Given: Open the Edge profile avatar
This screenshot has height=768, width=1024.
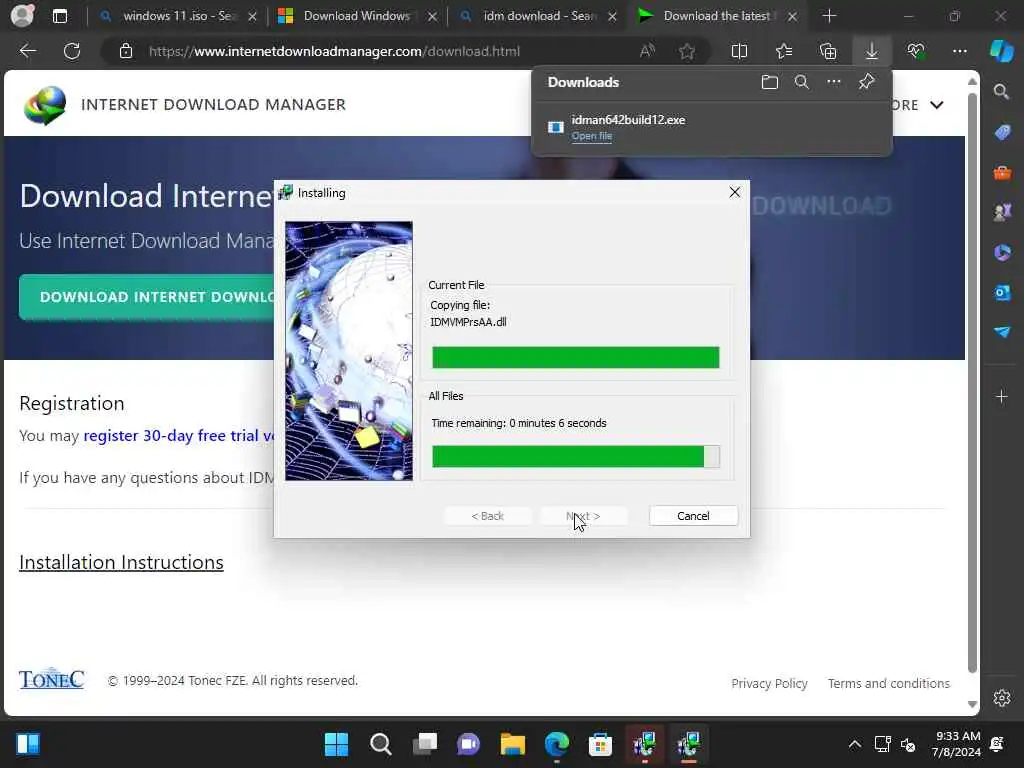Looking at the screenshot, I should [x=22, y=16].
